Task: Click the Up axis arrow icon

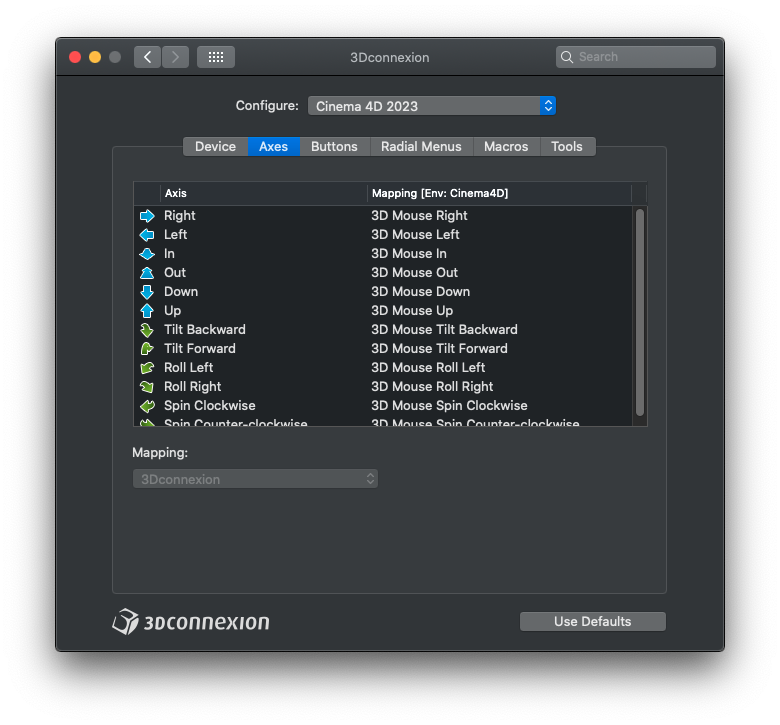Action: (x=147, y=311)
